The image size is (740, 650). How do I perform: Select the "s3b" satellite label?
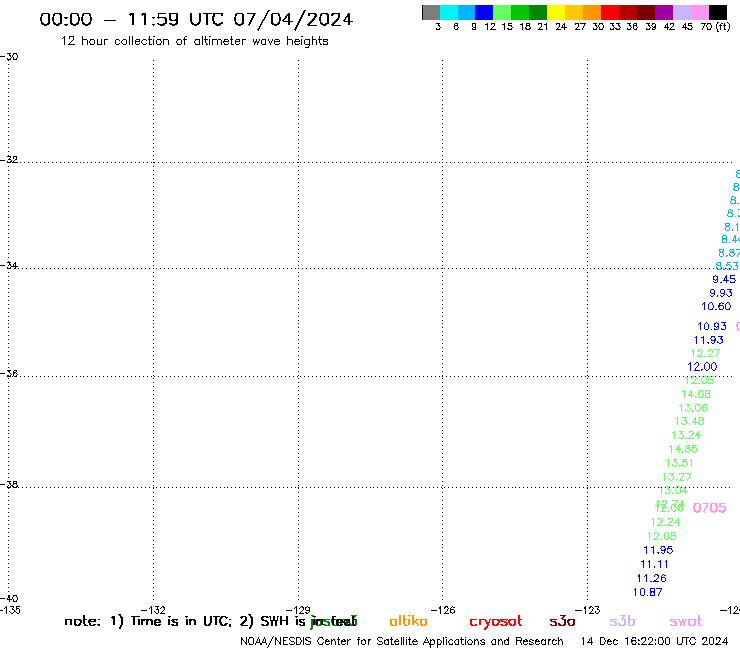(622, 621)
